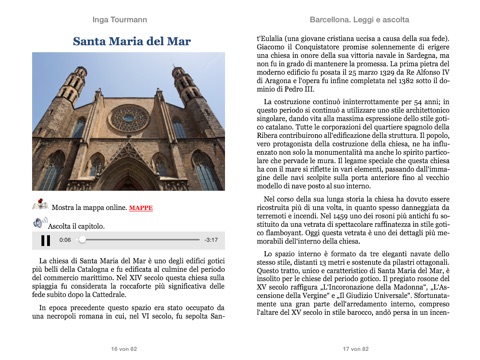Click the Inga Tourmann author header
Screen dimensions: 480x360
tap(120, 20)
